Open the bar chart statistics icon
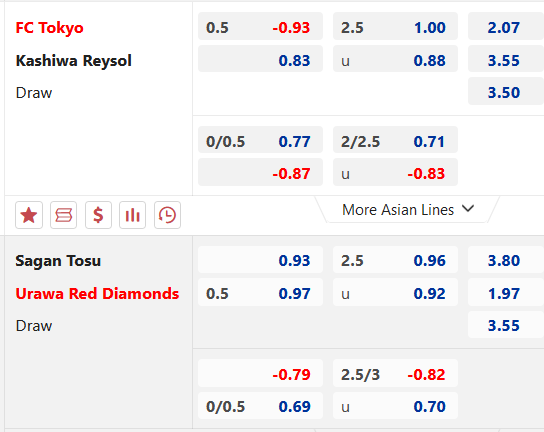 (x=132, y=215)
